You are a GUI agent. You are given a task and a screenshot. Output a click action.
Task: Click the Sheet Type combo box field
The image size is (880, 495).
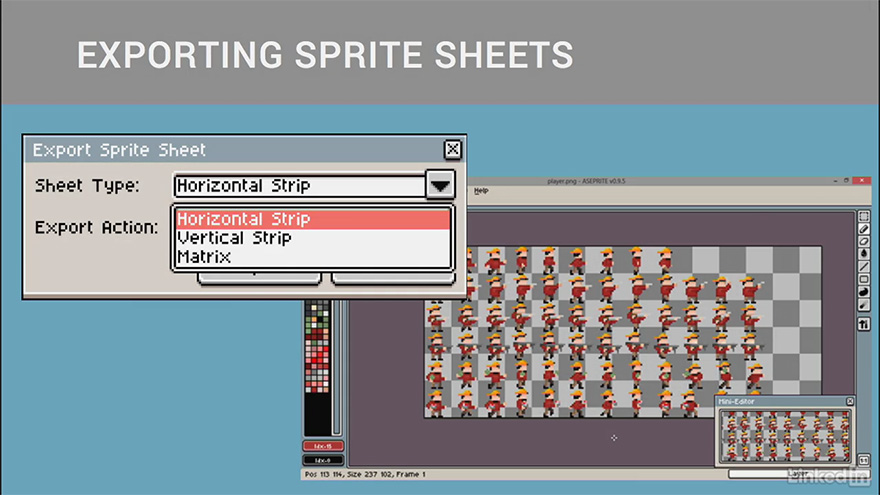300,185
